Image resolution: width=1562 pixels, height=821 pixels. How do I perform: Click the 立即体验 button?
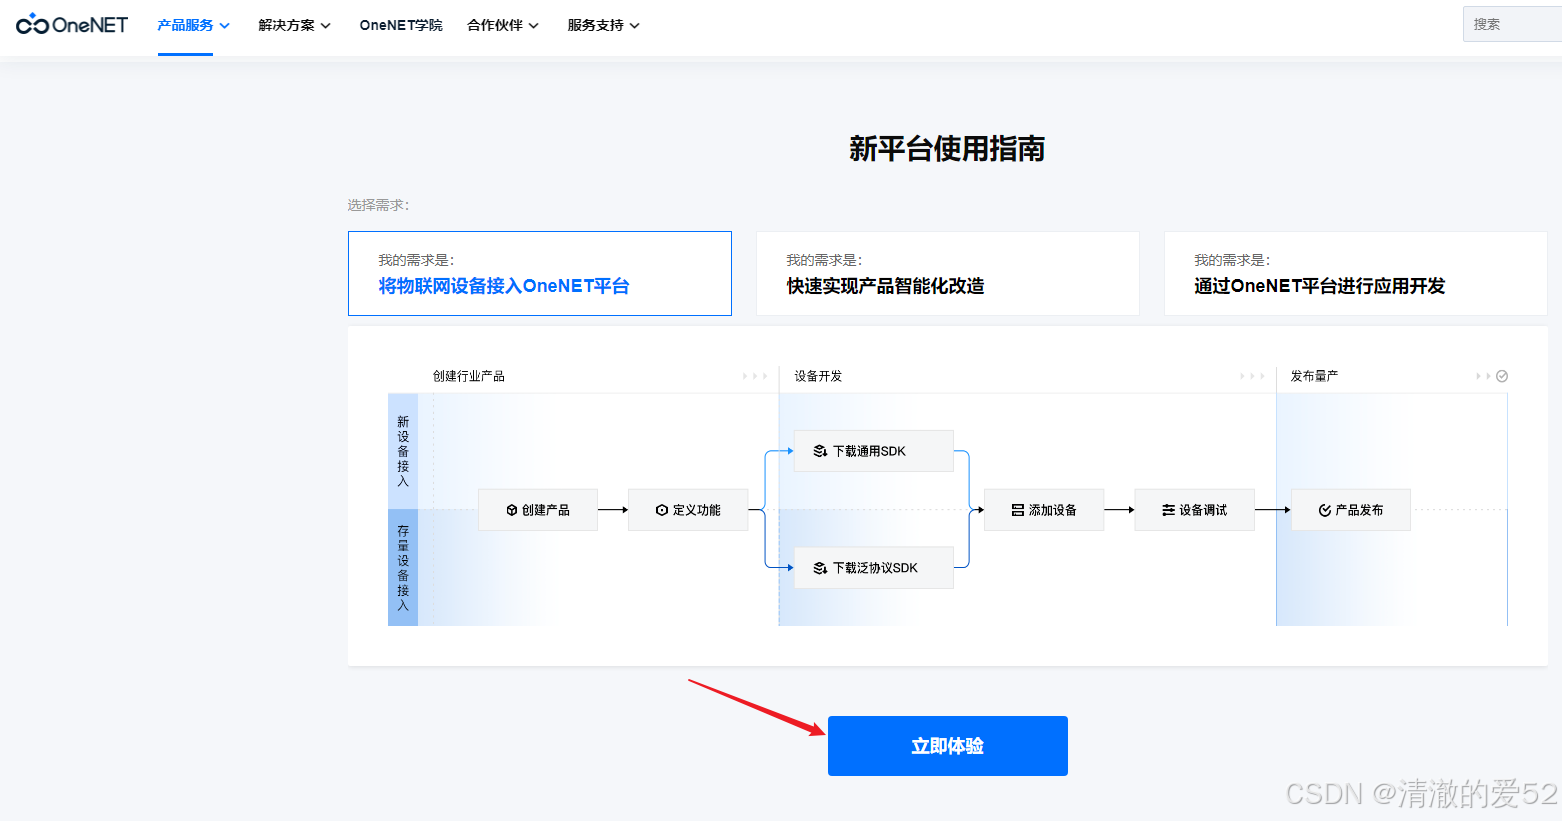(x=948, y=746)
